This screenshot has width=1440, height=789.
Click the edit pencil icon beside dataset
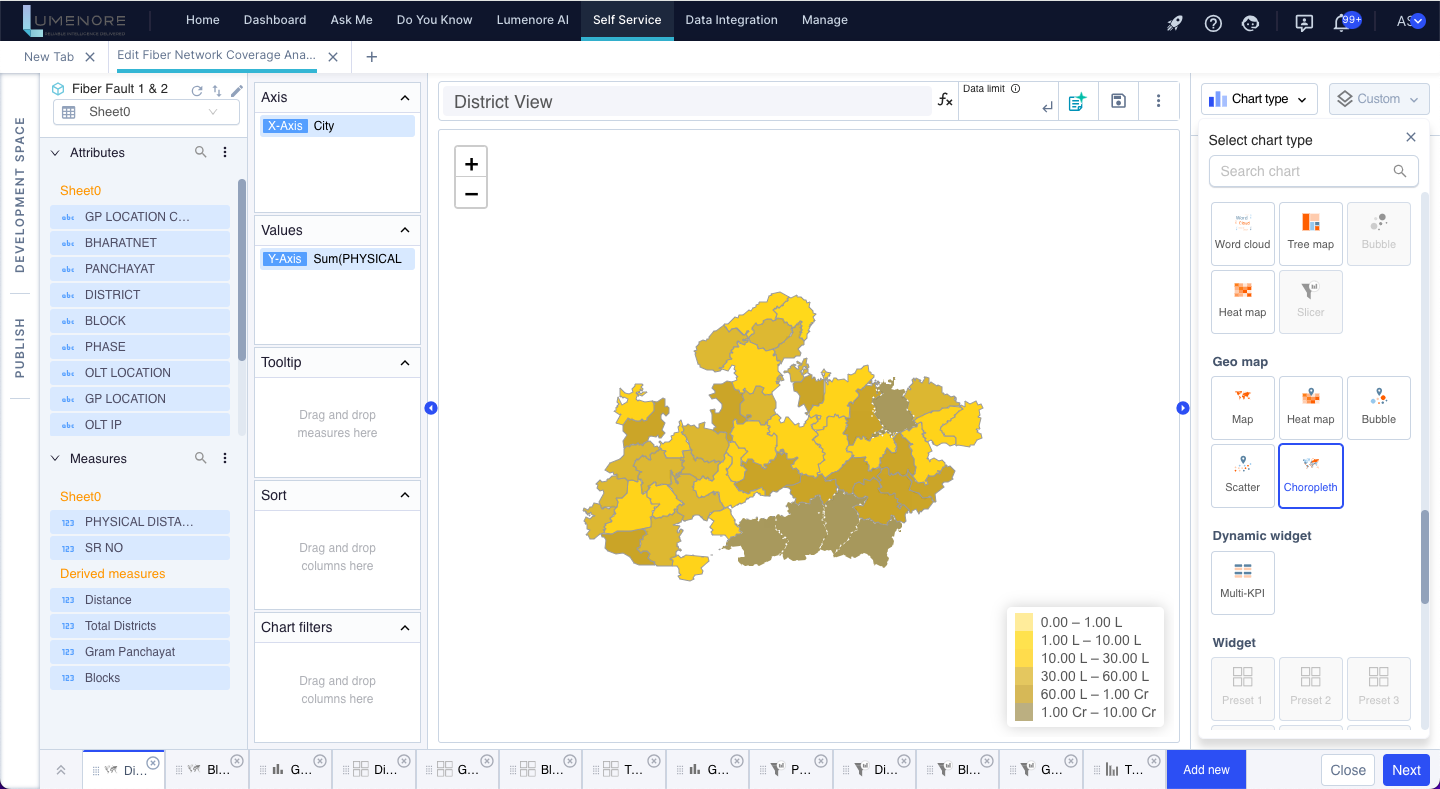(237, 90)
